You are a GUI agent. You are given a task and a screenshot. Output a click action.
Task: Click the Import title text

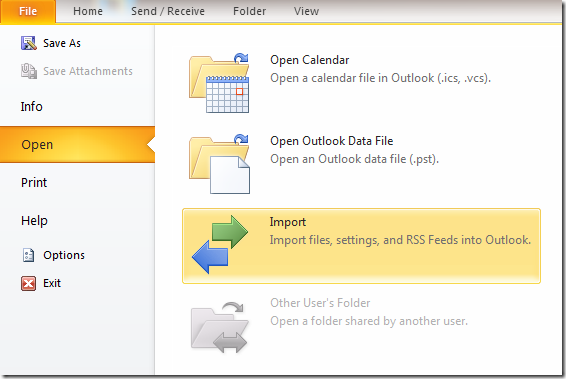pyautogui.click(x=288, y=222)
